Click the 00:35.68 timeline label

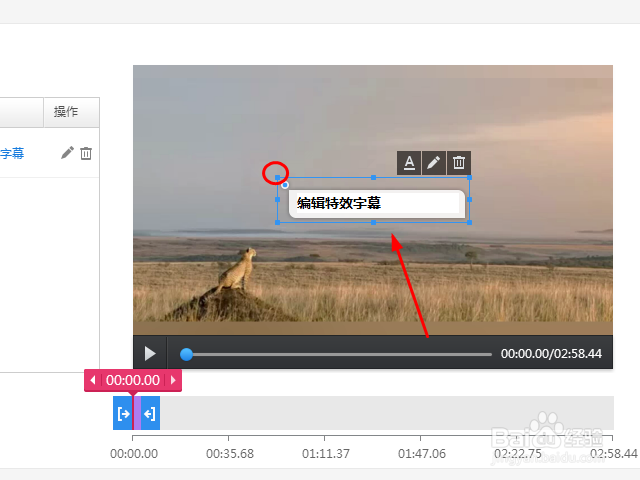[230, 454]
